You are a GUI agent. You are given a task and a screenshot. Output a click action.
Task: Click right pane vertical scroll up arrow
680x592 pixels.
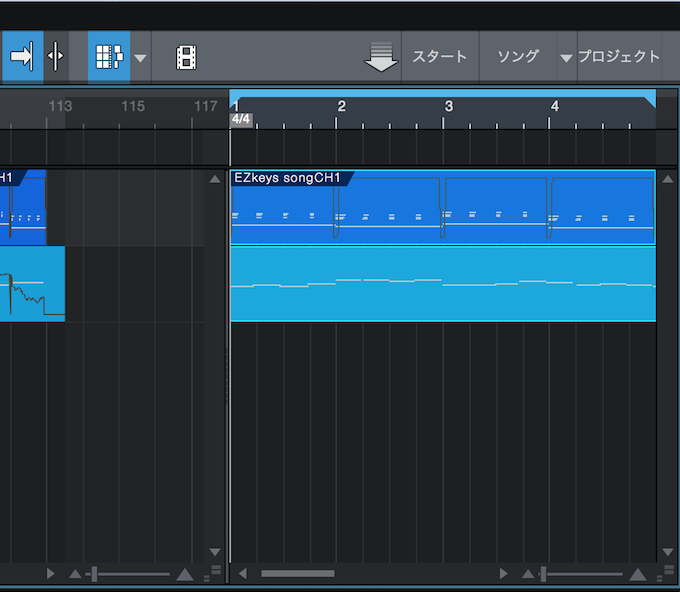tap(667, 179)
